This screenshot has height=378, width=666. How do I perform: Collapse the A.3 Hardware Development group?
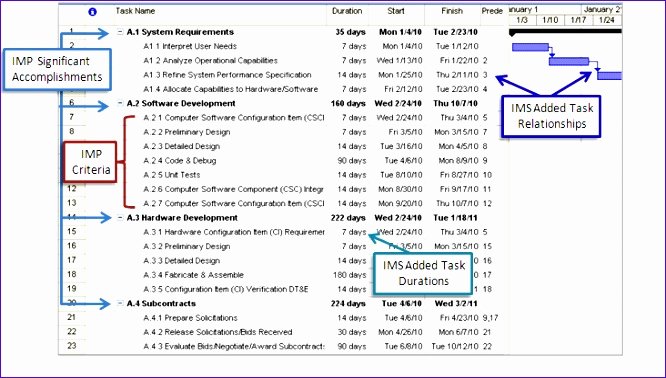(x=120, y=218)
